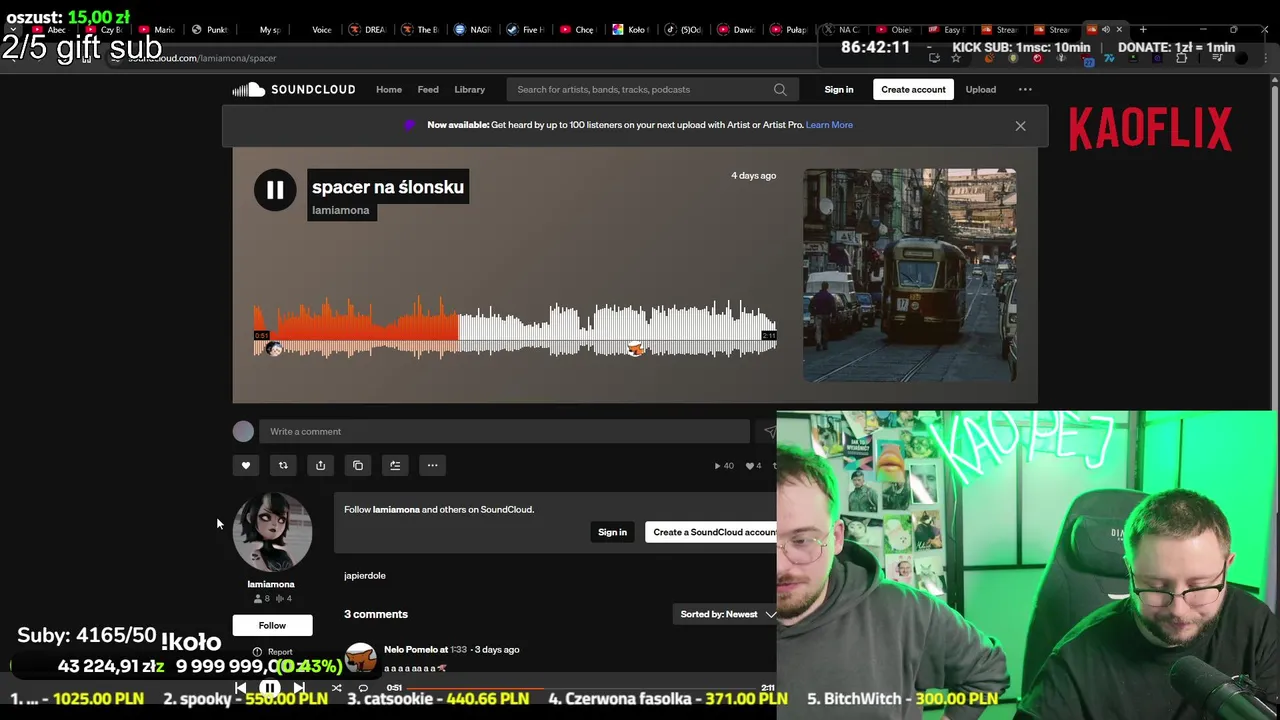Click the 3 comments heading
This screenshot has width=1280, height=720.
tap(376, 614)
